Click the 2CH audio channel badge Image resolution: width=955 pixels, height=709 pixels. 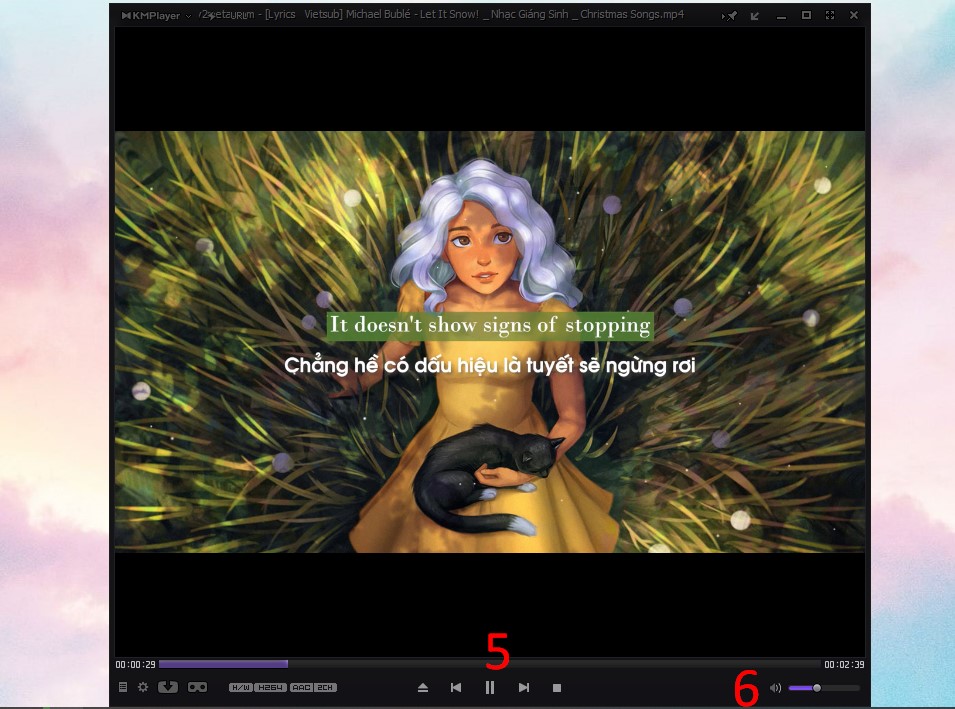click(x=325, y=688)
